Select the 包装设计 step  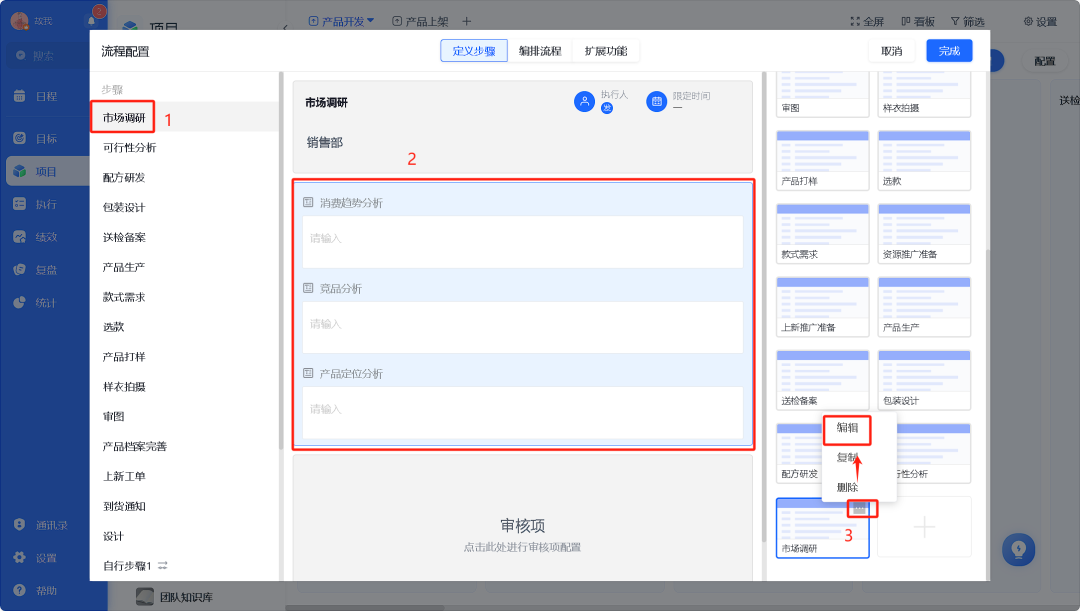(x=124, y=207)
